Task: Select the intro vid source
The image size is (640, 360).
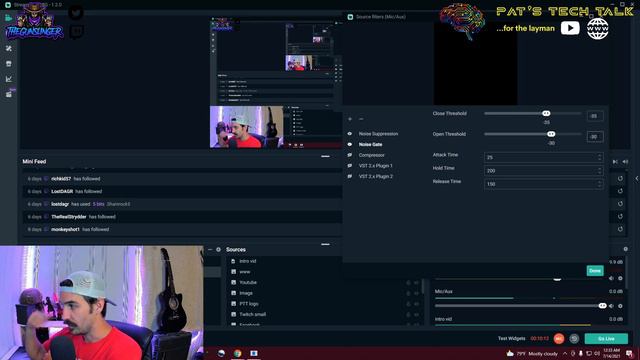Action: 247,261
